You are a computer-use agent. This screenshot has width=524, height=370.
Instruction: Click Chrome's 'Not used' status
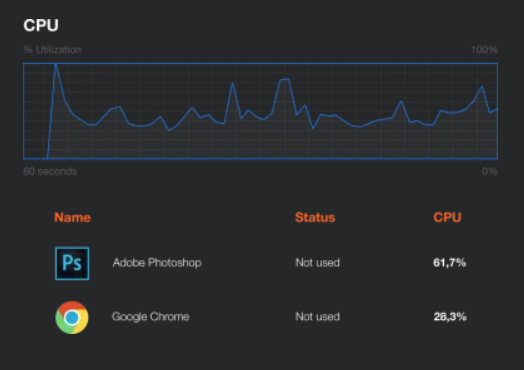[x=317, y=317]
